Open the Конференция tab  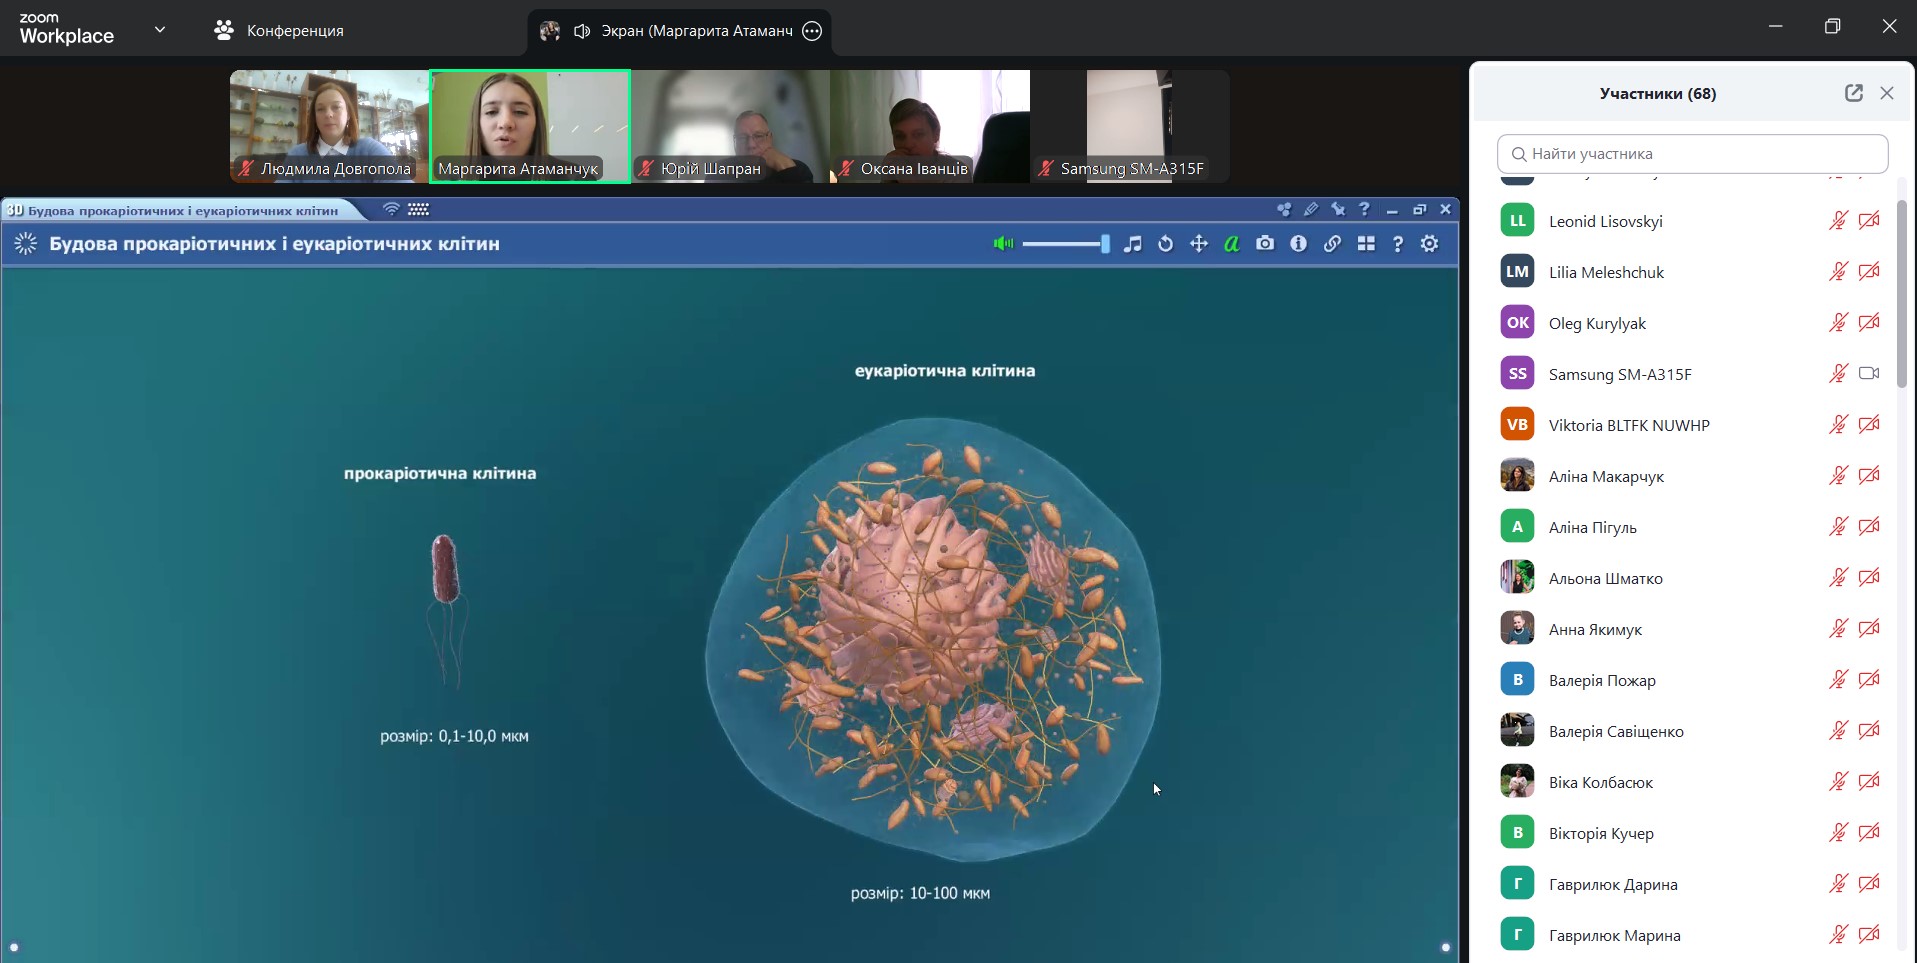279,31
